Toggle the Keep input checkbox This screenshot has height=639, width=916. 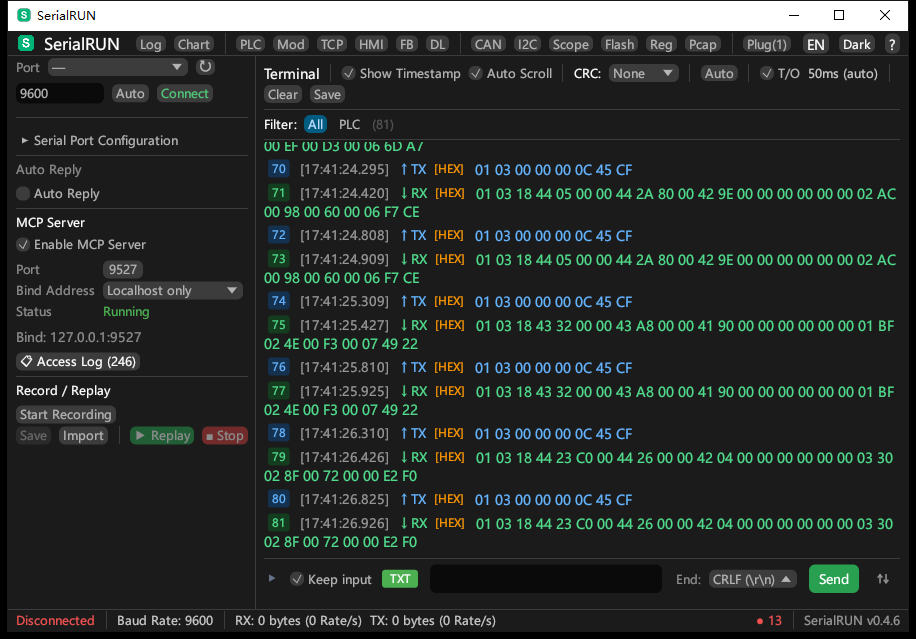point(297,579)
